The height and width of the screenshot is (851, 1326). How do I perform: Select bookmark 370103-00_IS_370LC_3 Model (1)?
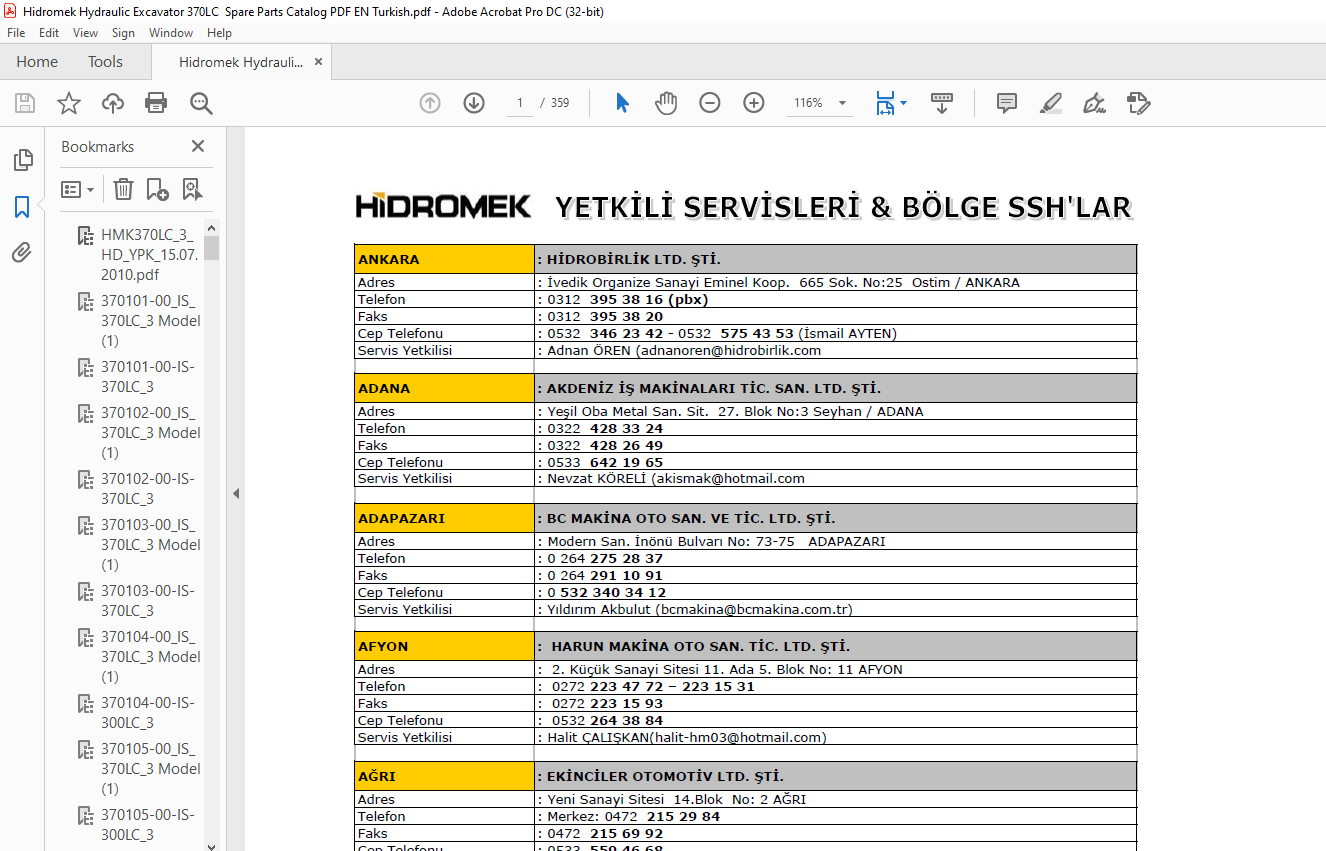[x=150, y=545]
